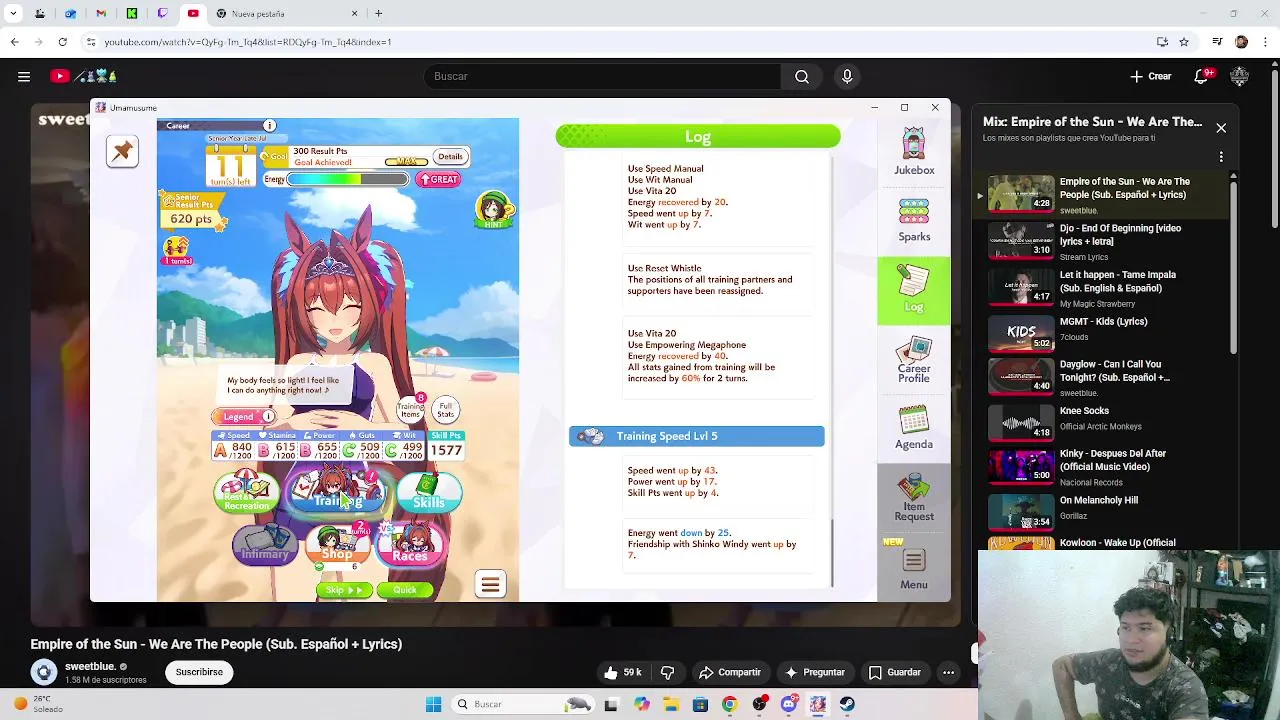Open Windows Start menu

(433, 704)
